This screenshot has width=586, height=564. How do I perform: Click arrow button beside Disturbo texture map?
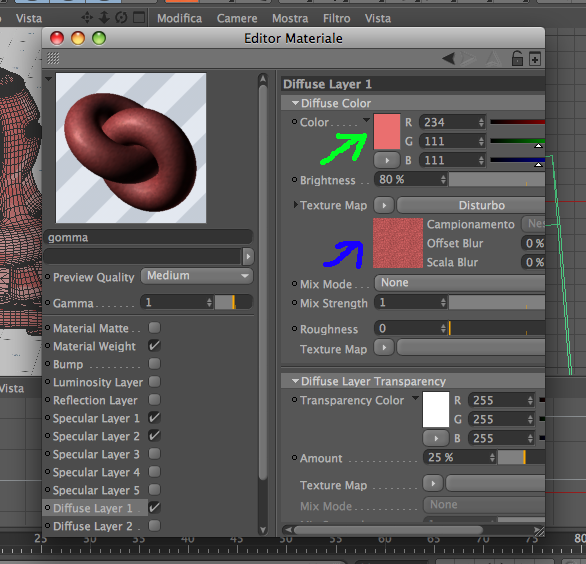[x=384, y=205]
